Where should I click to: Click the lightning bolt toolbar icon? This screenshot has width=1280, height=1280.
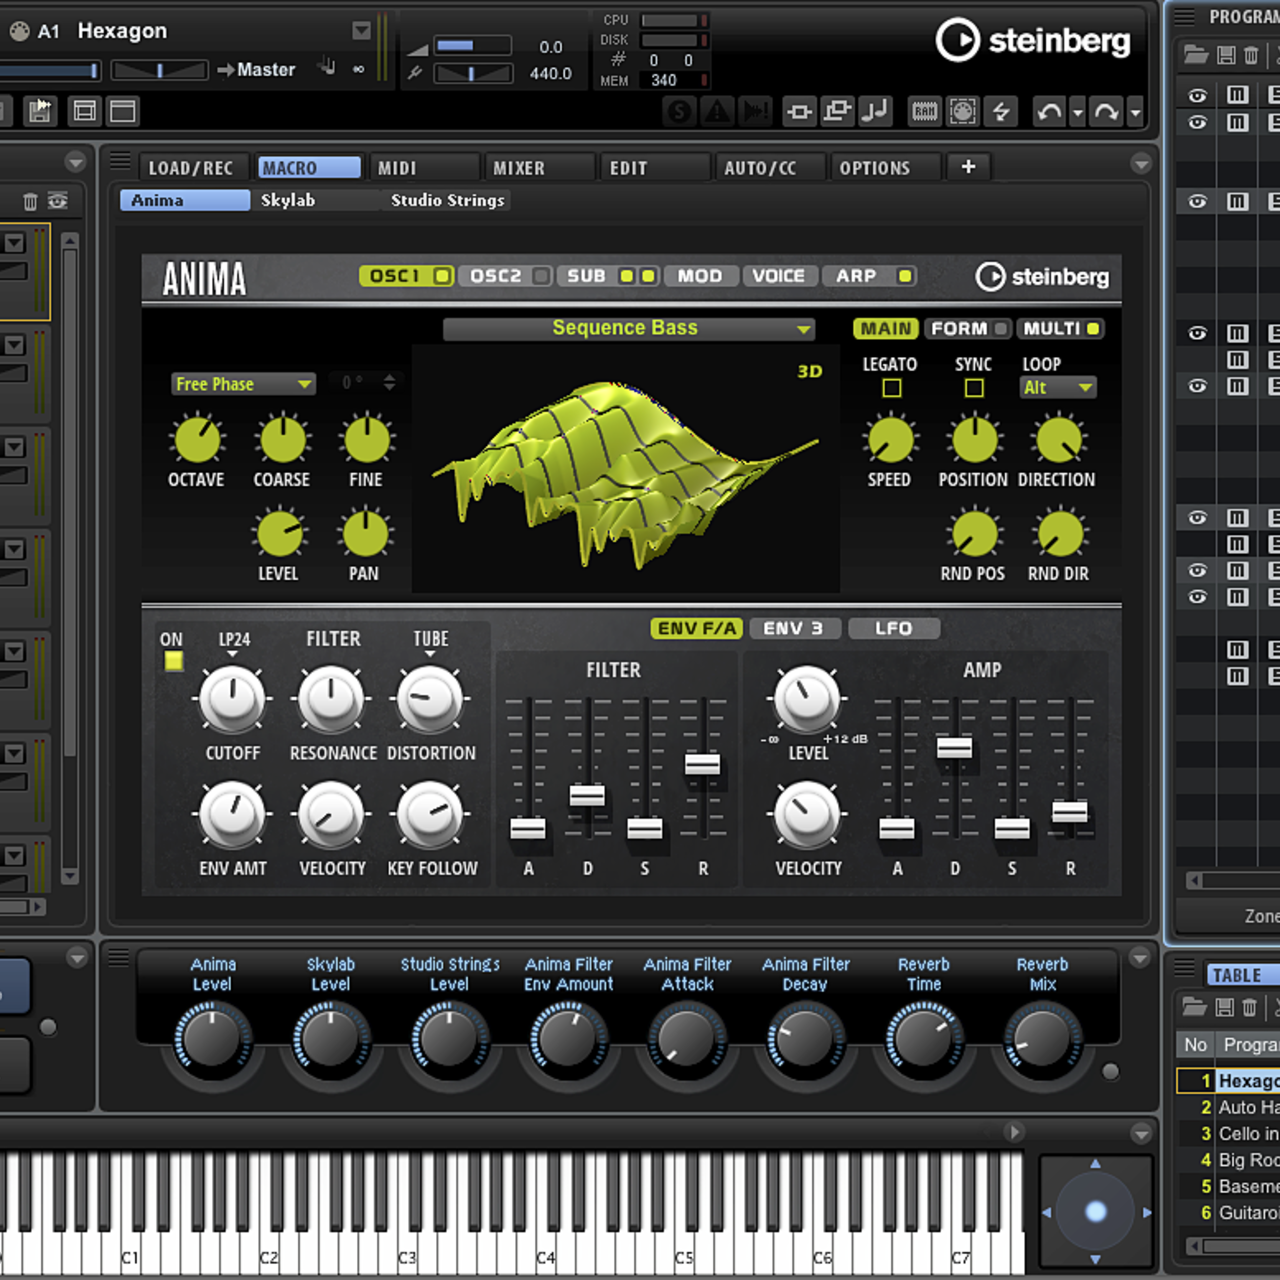(1001, 111)
